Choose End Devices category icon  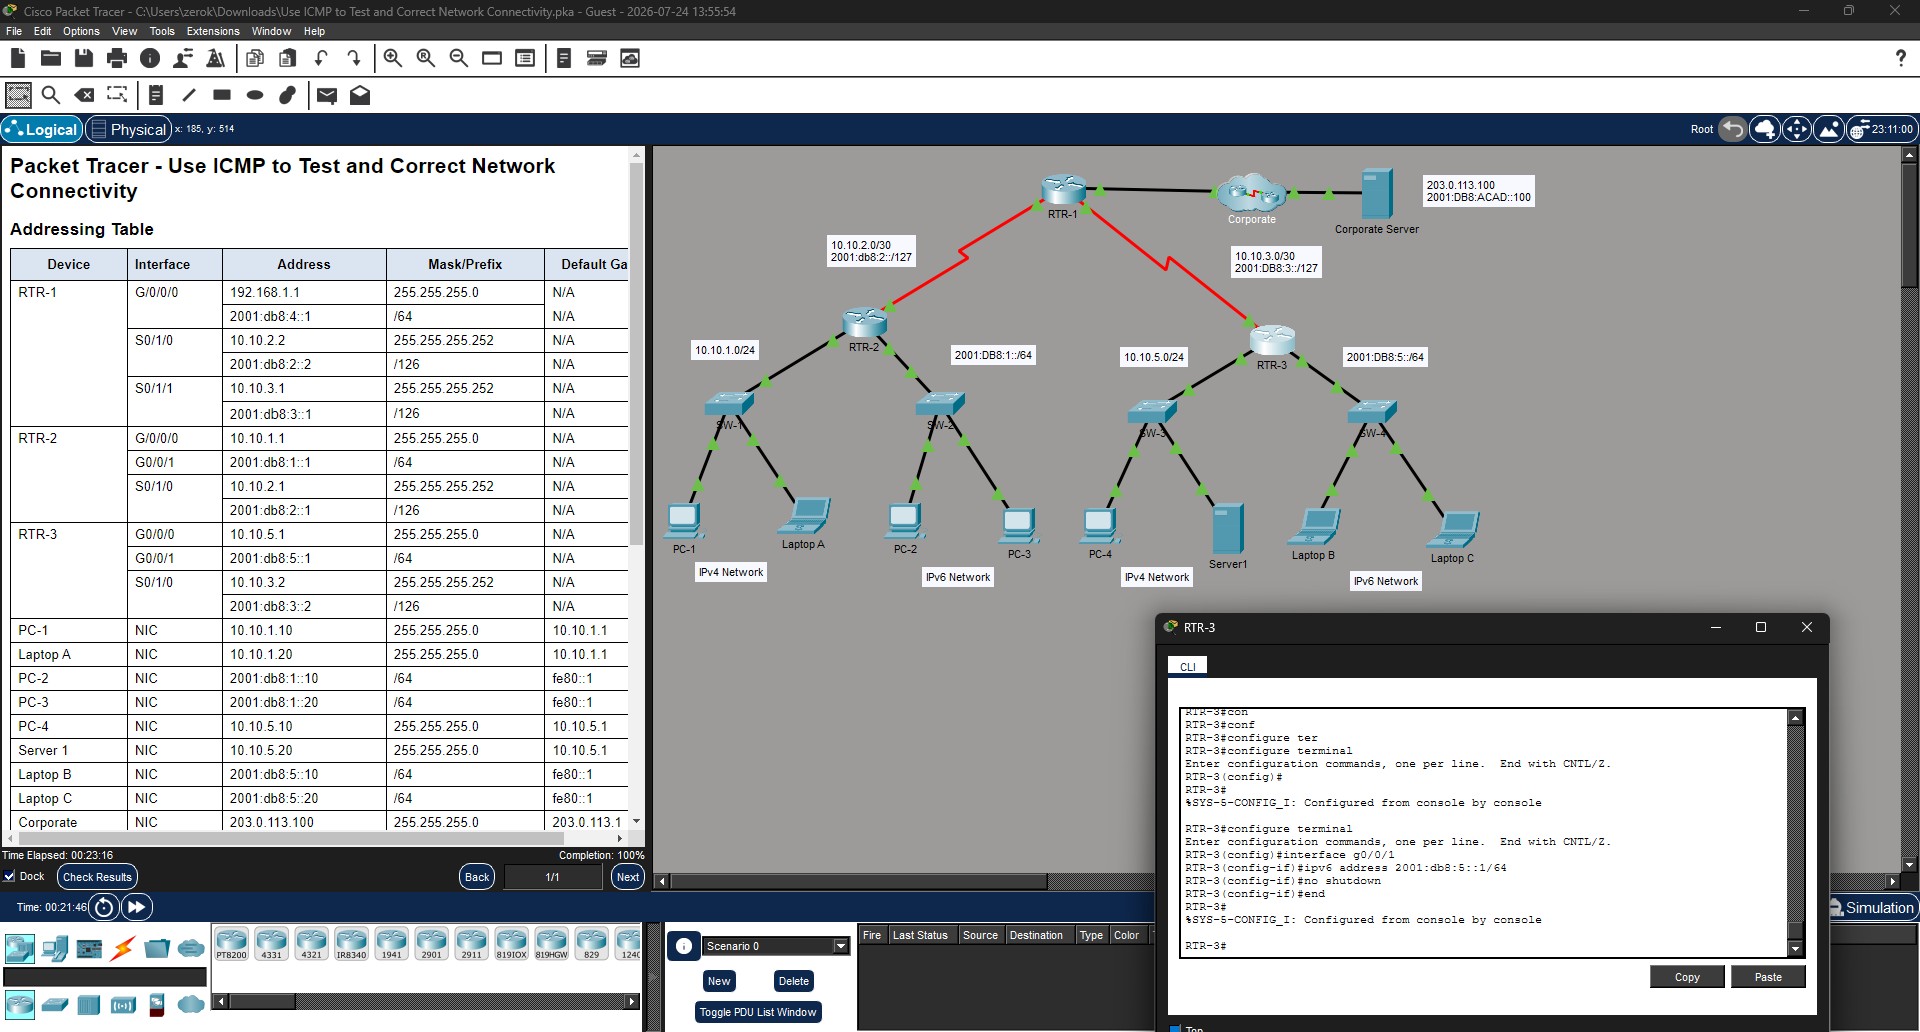pos(54,948)
